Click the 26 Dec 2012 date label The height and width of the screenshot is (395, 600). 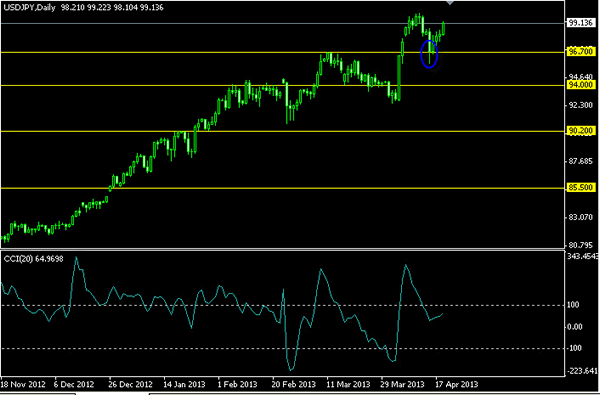[x=130, y=384]
